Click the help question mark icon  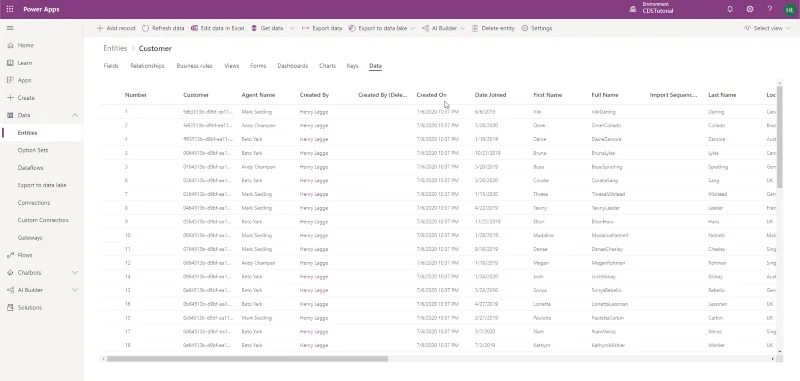tap(770, 9)
